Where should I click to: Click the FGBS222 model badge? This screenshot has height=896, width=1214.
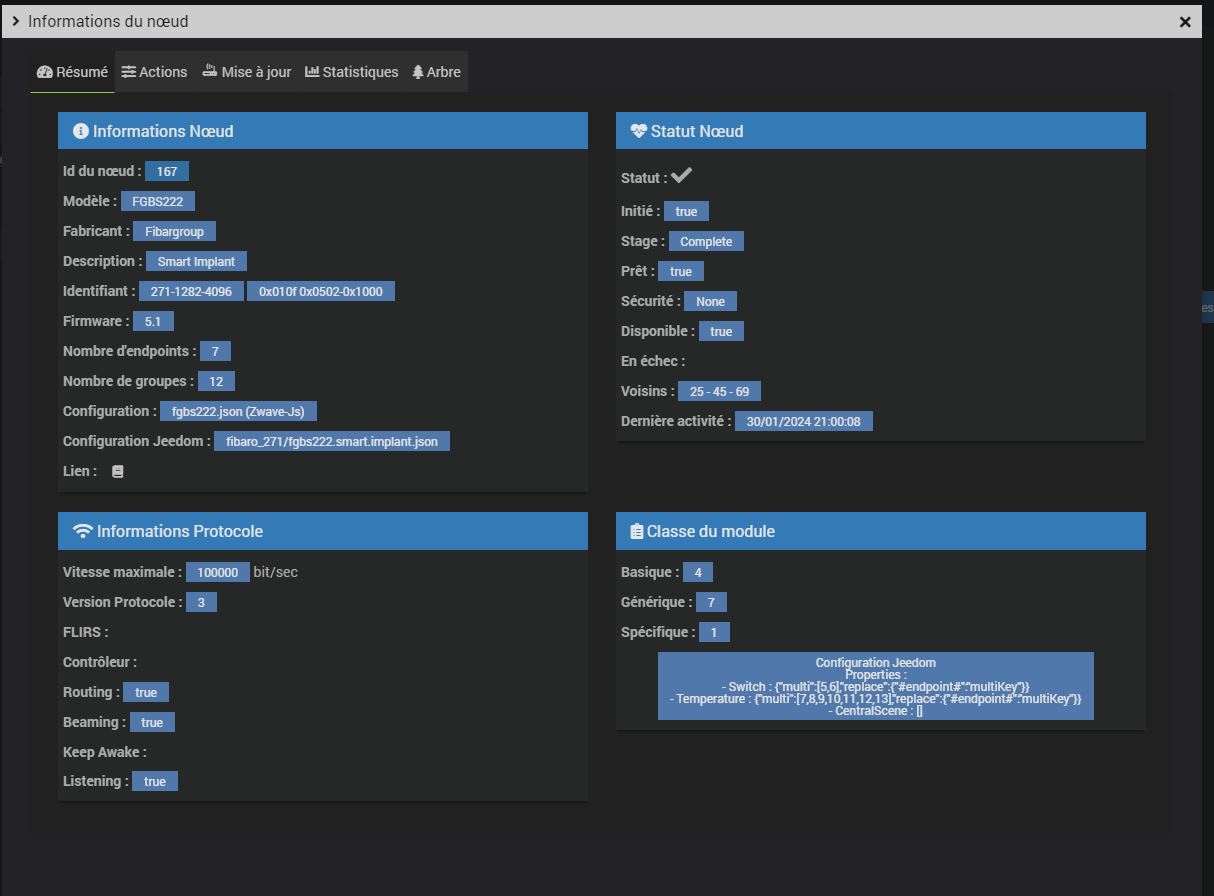click(x=157, y=201)
